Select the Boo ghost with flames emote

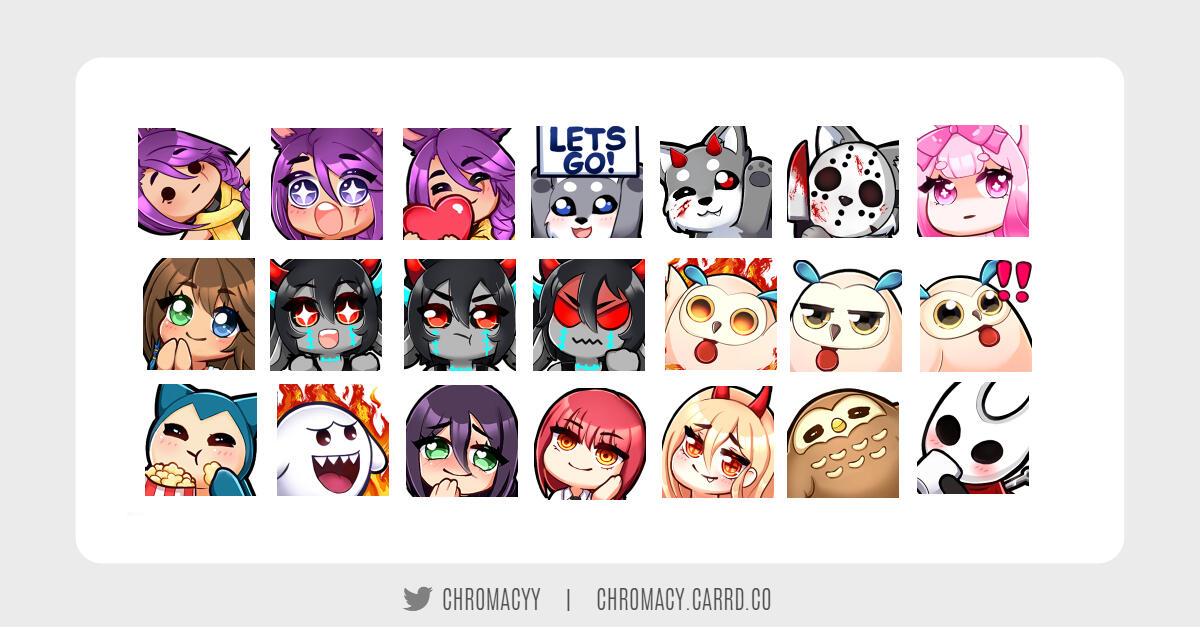click(333, 440)
